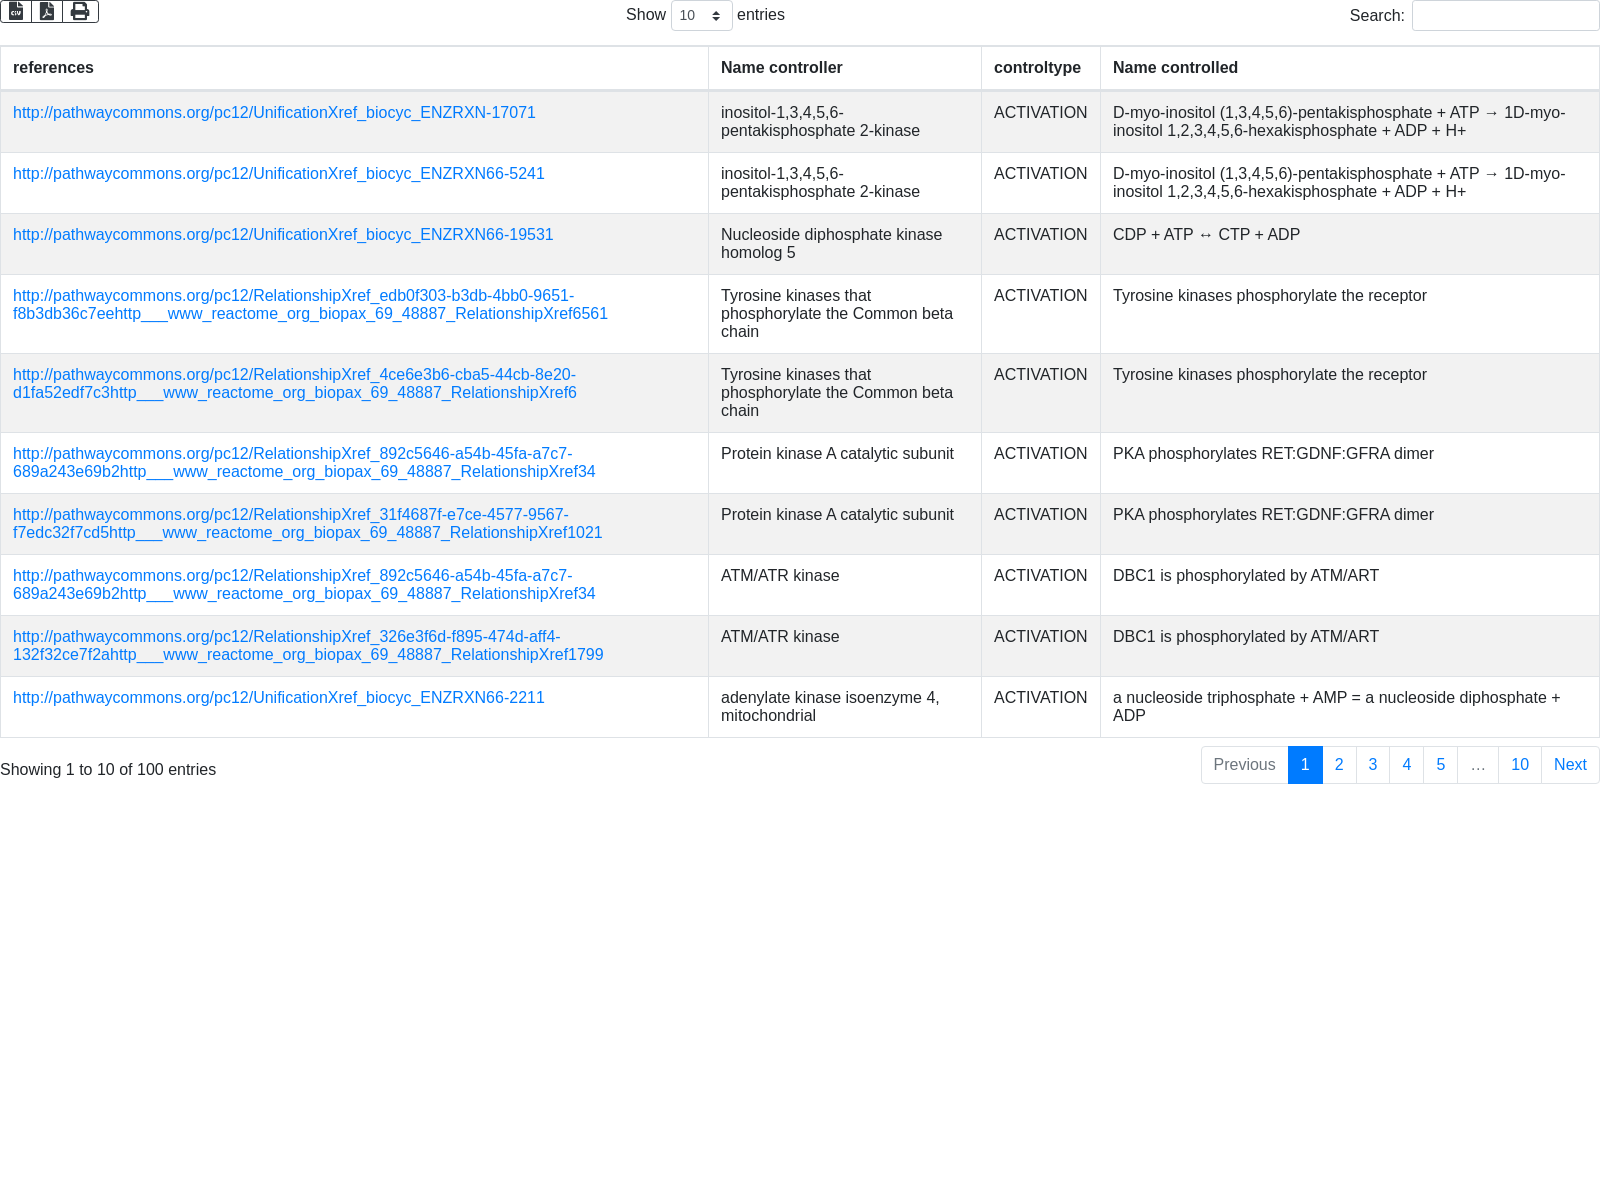Viewport: 1600px width, 1200px height.
Task: Focus the Search input field
Action: 1505,15
